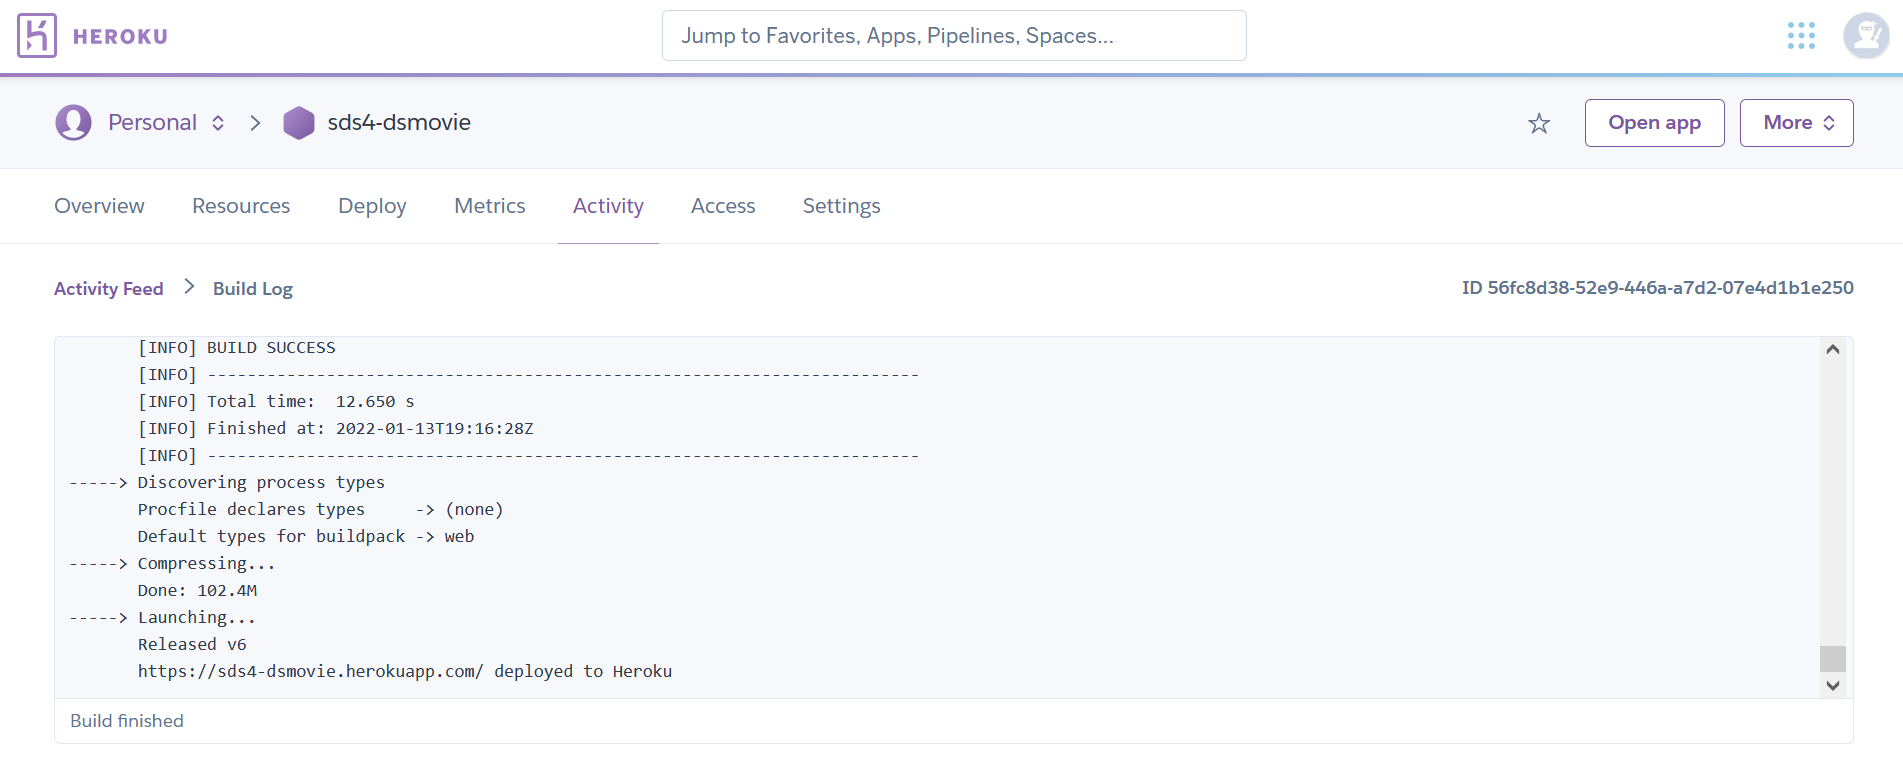Click the Build Log breadcrumb text

(x=253, y=289)
